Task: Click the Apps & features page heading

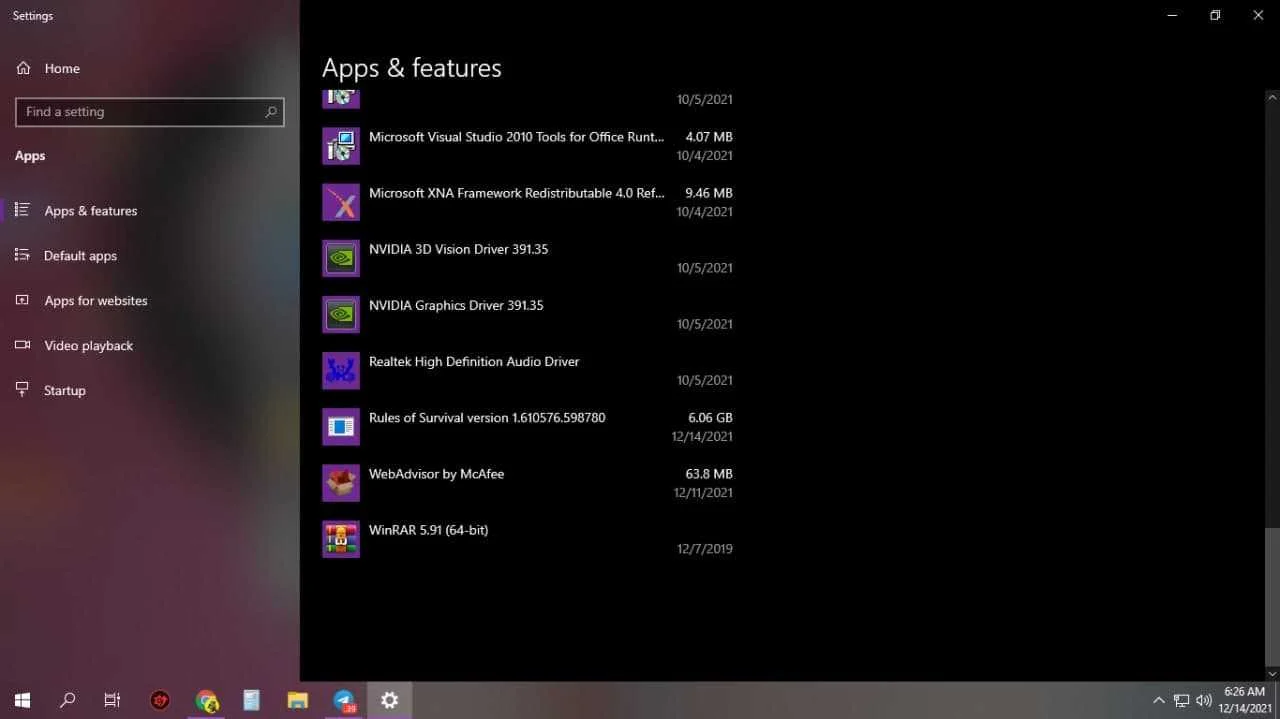Action: tap(412, 68)
